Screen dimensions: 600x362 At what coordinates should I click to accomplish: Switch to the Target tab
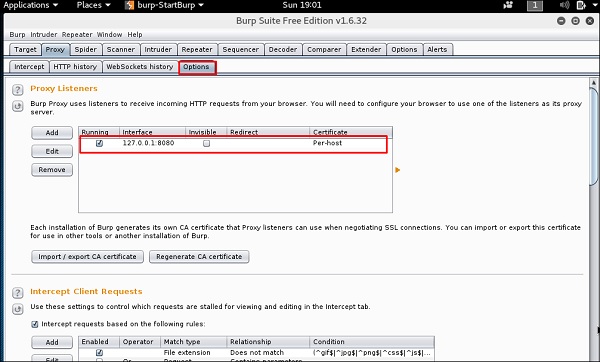[x=25, y=49]
